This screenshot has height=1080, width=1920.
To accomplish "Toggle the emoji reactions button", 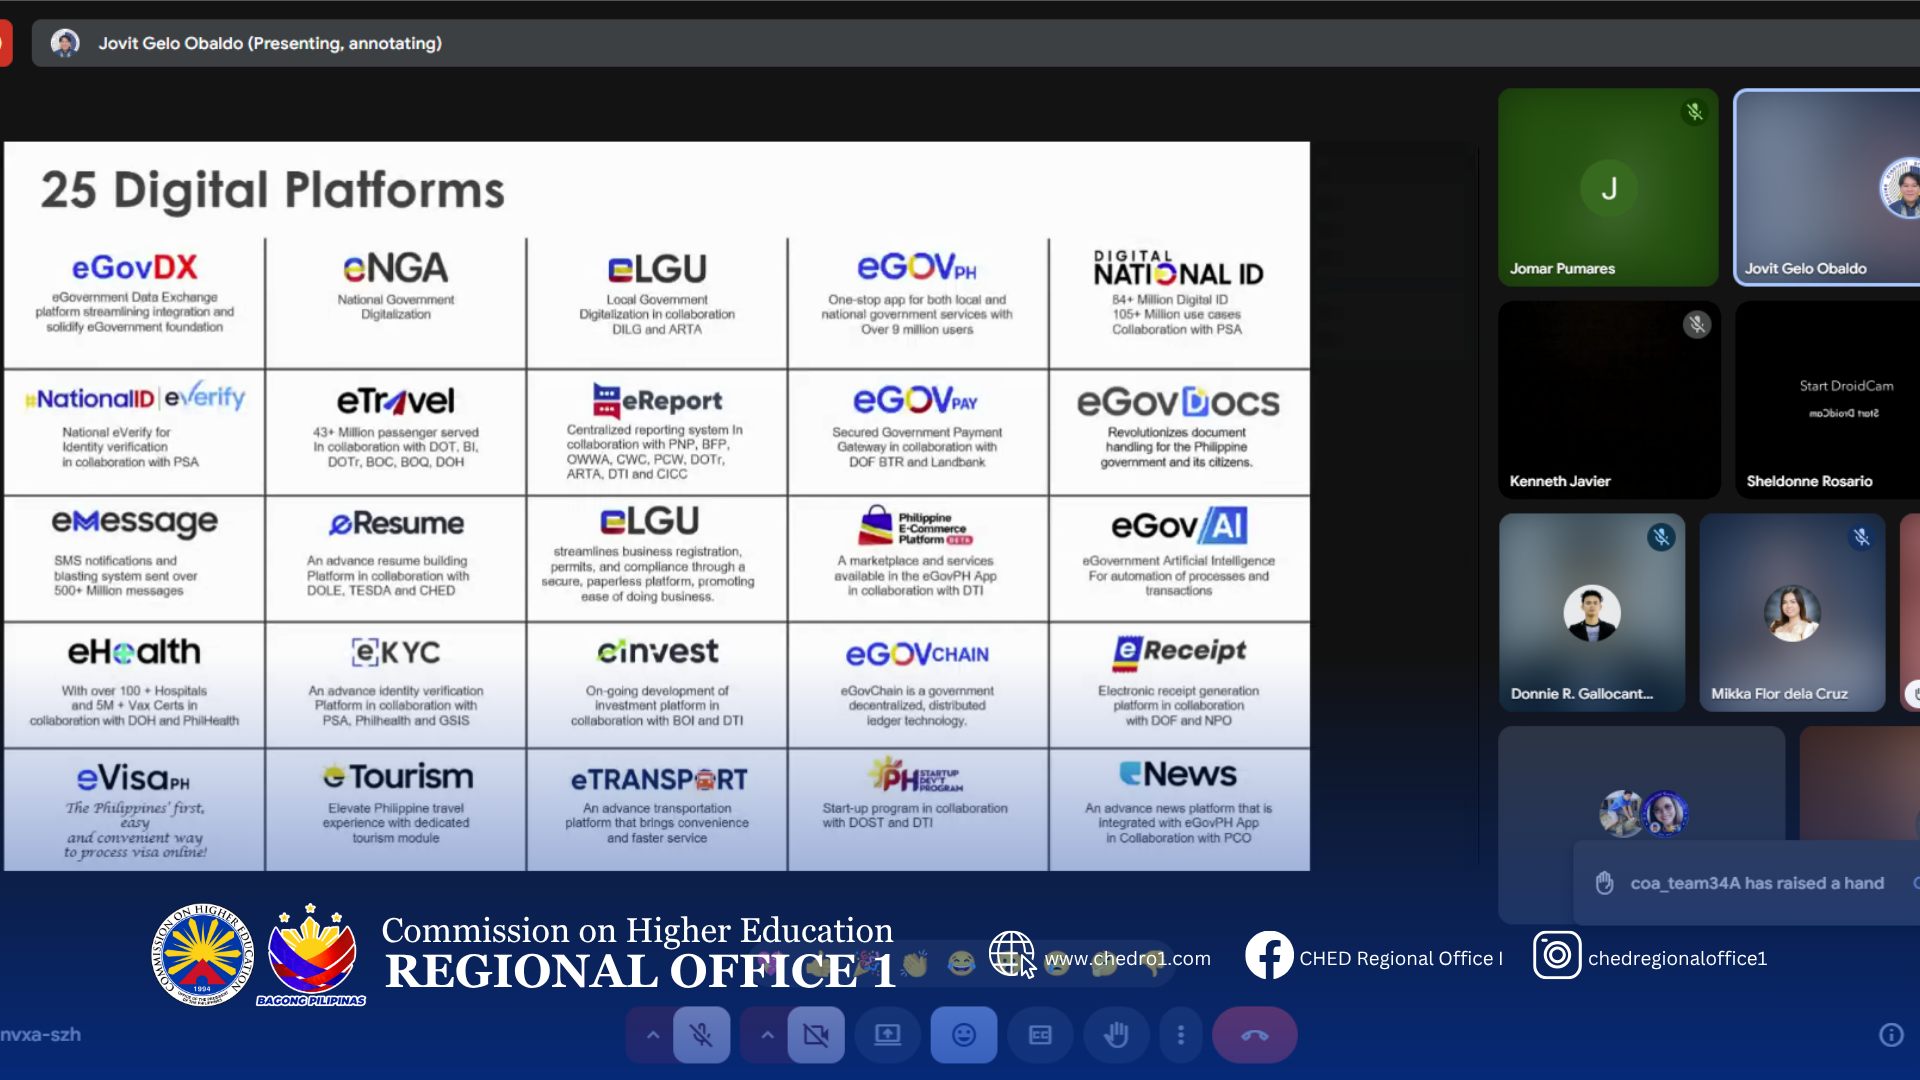I will 963,1035.
